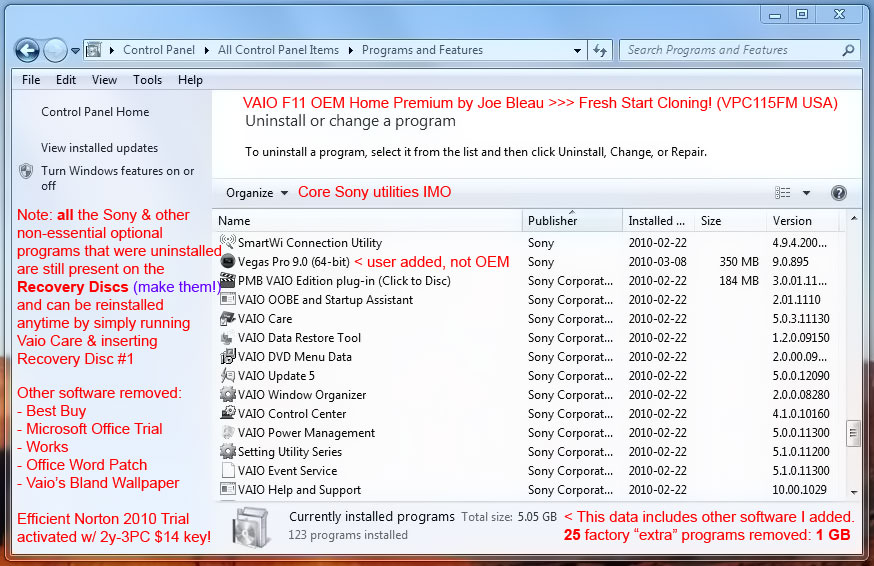Screen dimensions: 874x566
Task: Select VAIO OOBE and Startup Assistant icon
Action: click(227, 299)
